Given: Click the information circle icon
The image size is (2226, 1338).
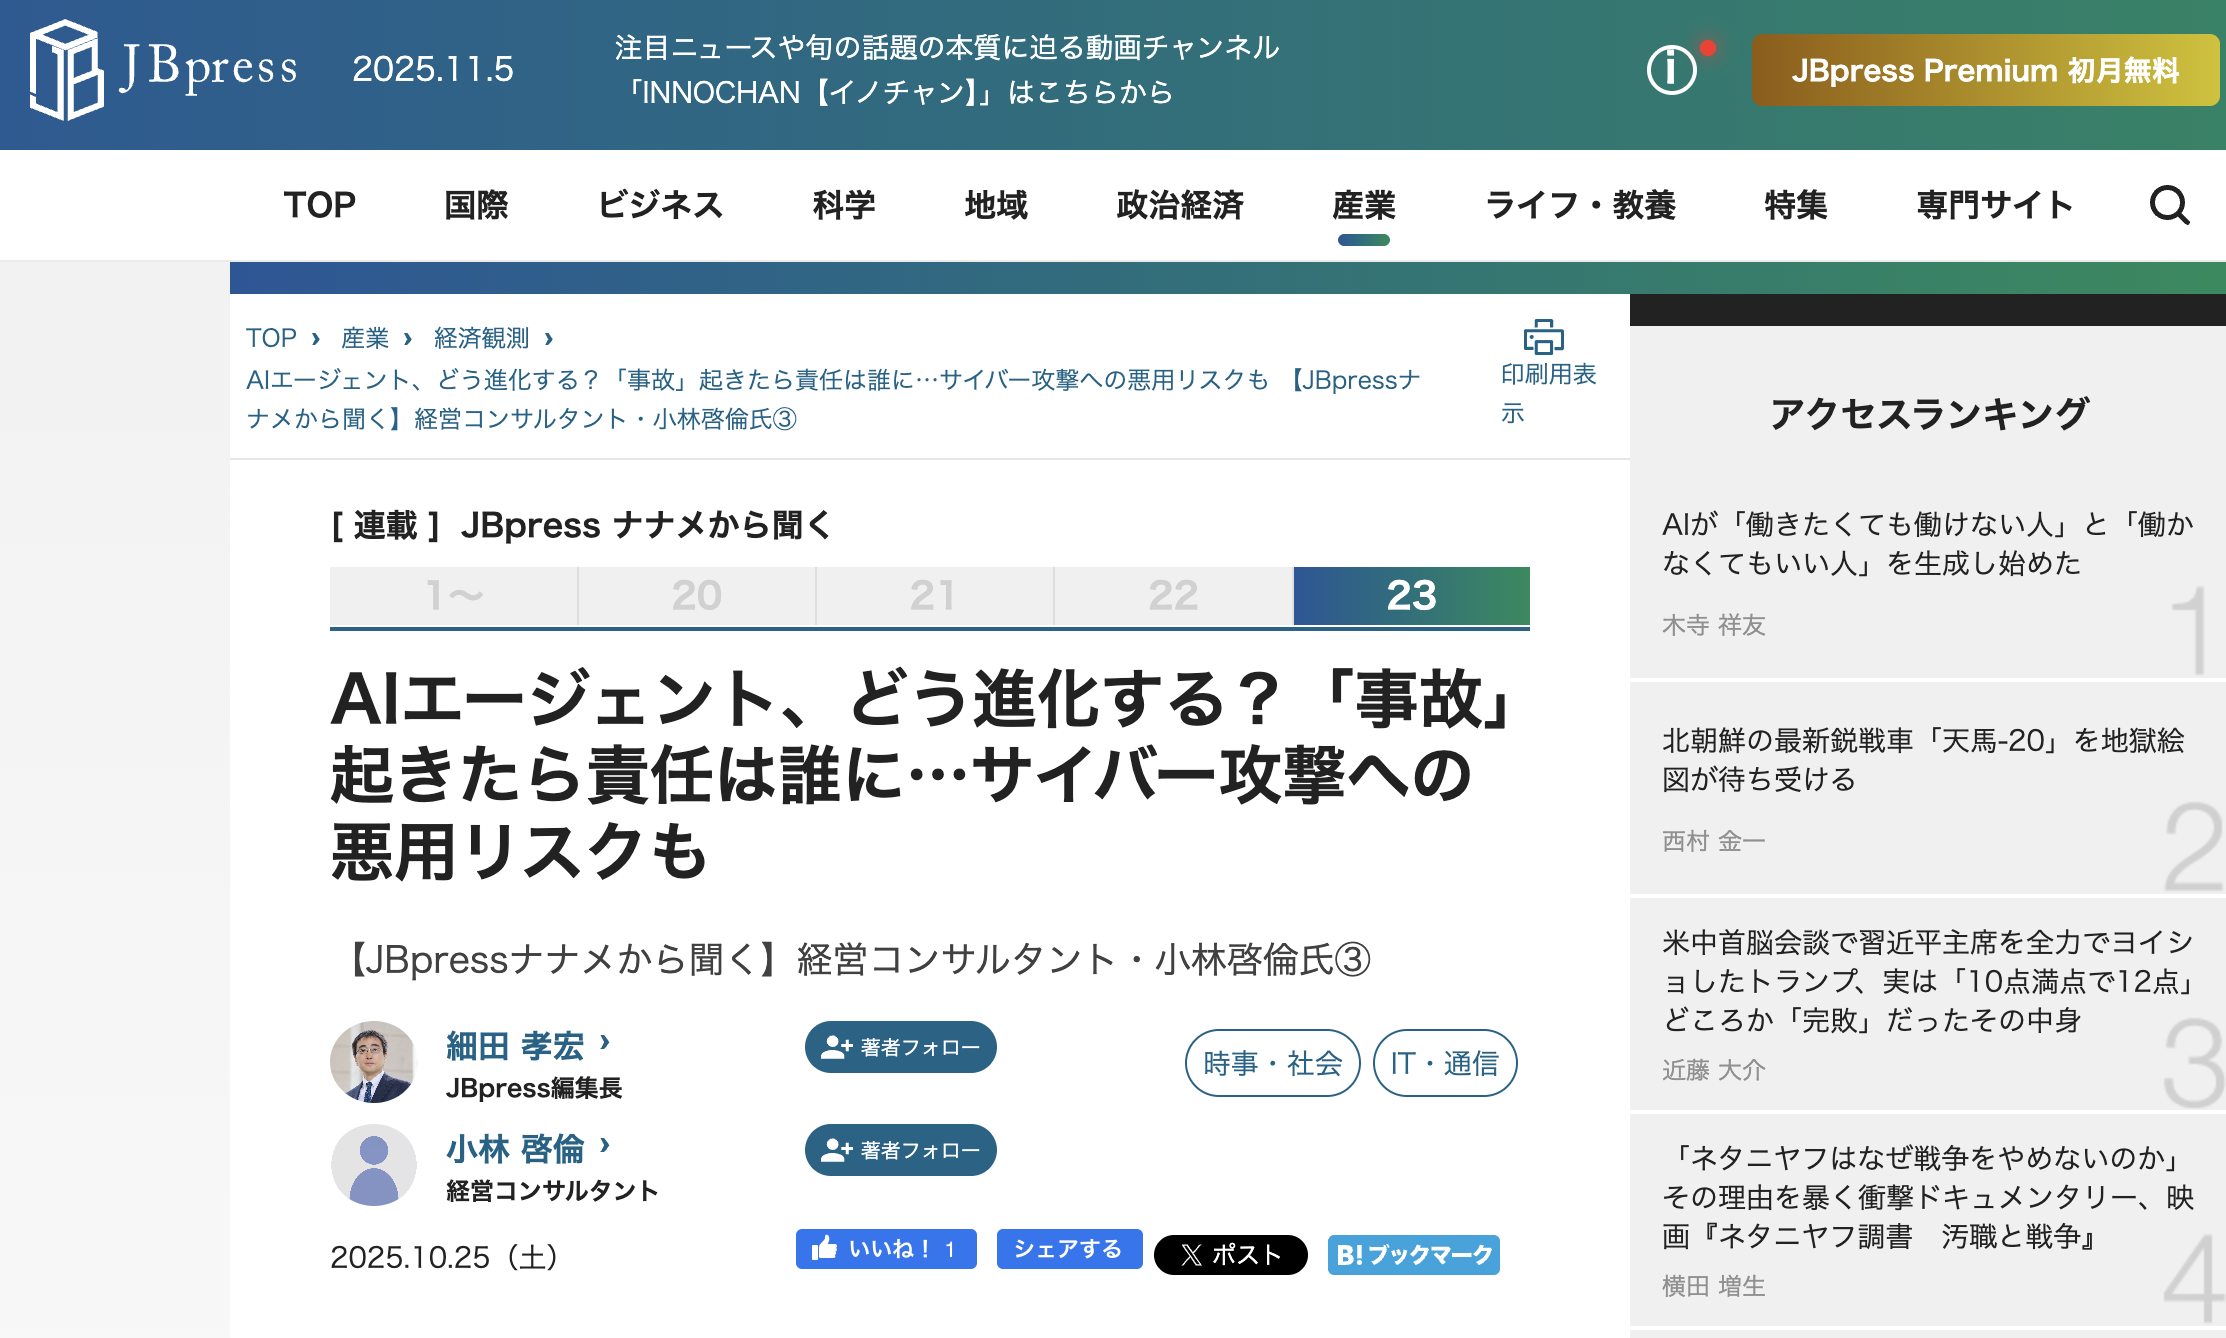Looking at the screenshot, I should (1671, 70).
